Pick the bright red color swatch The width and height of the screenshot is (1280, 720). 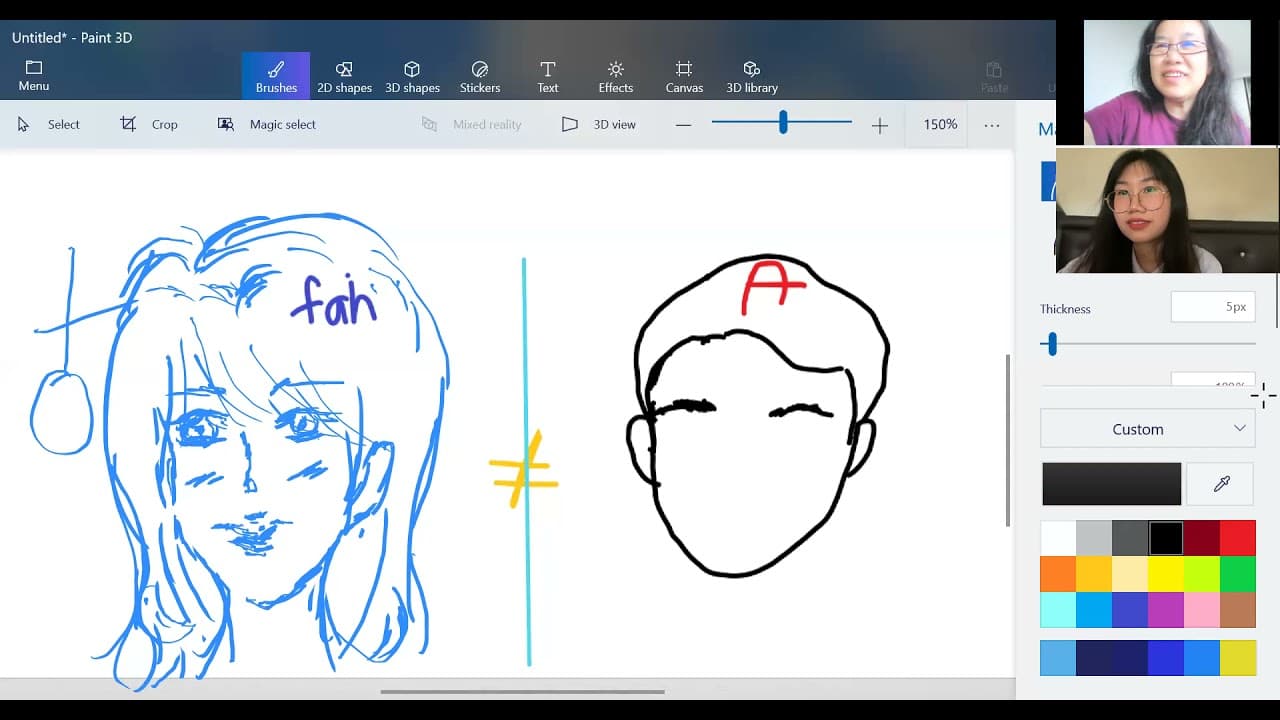point(1238,538)
